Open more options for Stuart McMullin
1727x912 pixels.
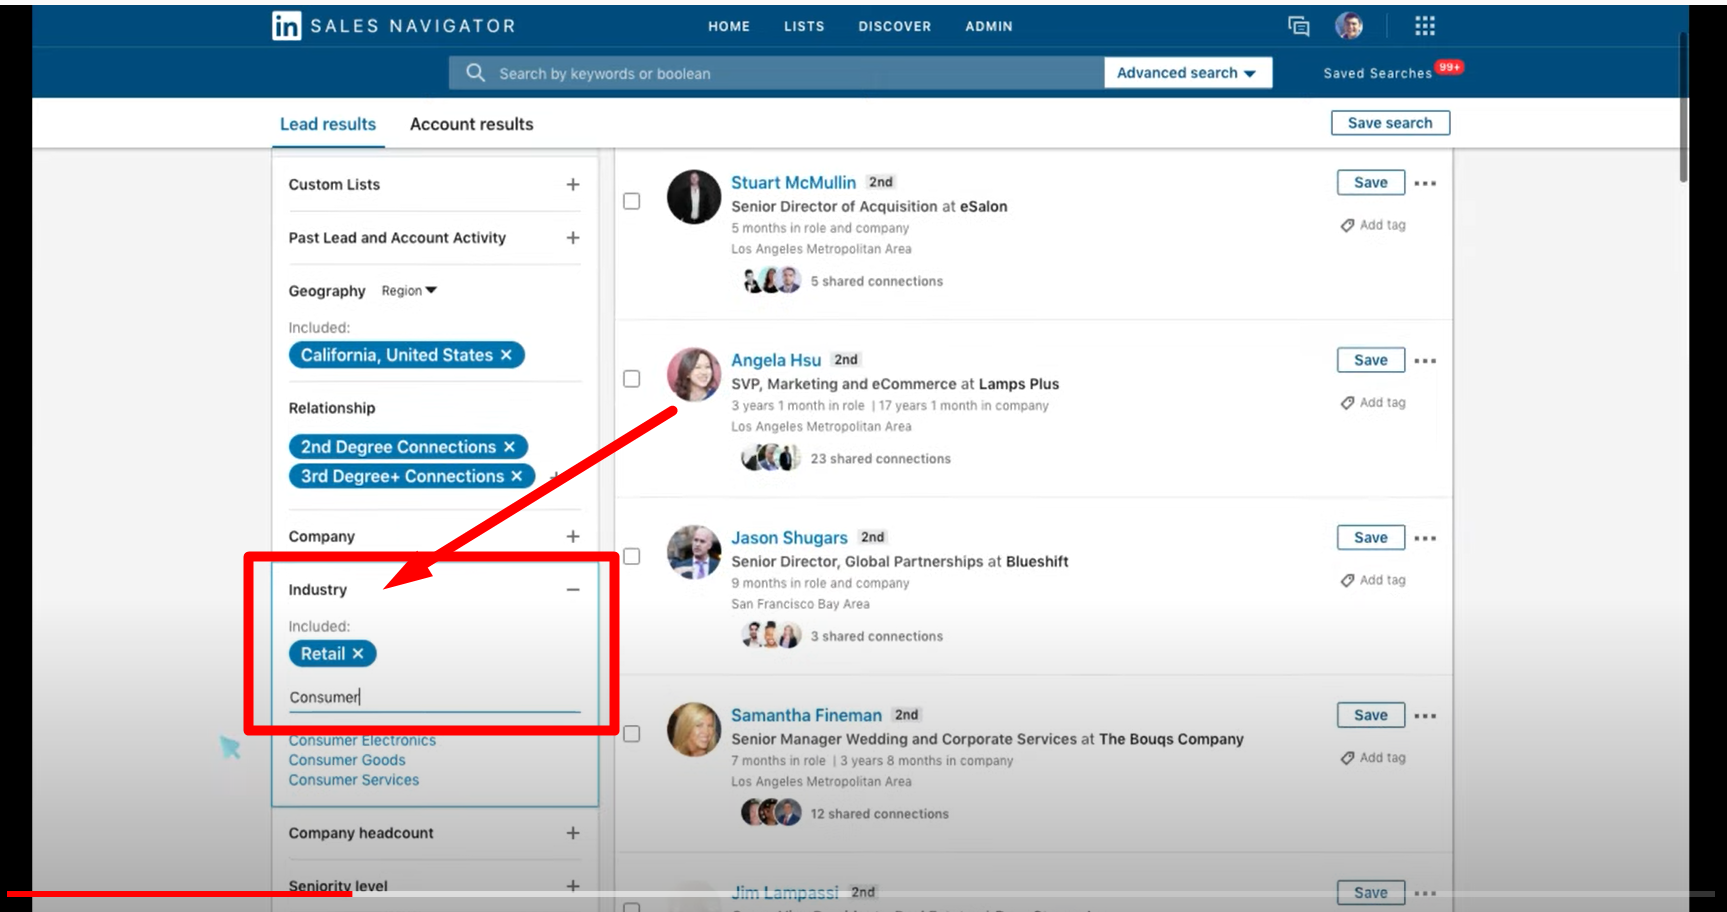pyautogui.click(x=1425, y=183)
